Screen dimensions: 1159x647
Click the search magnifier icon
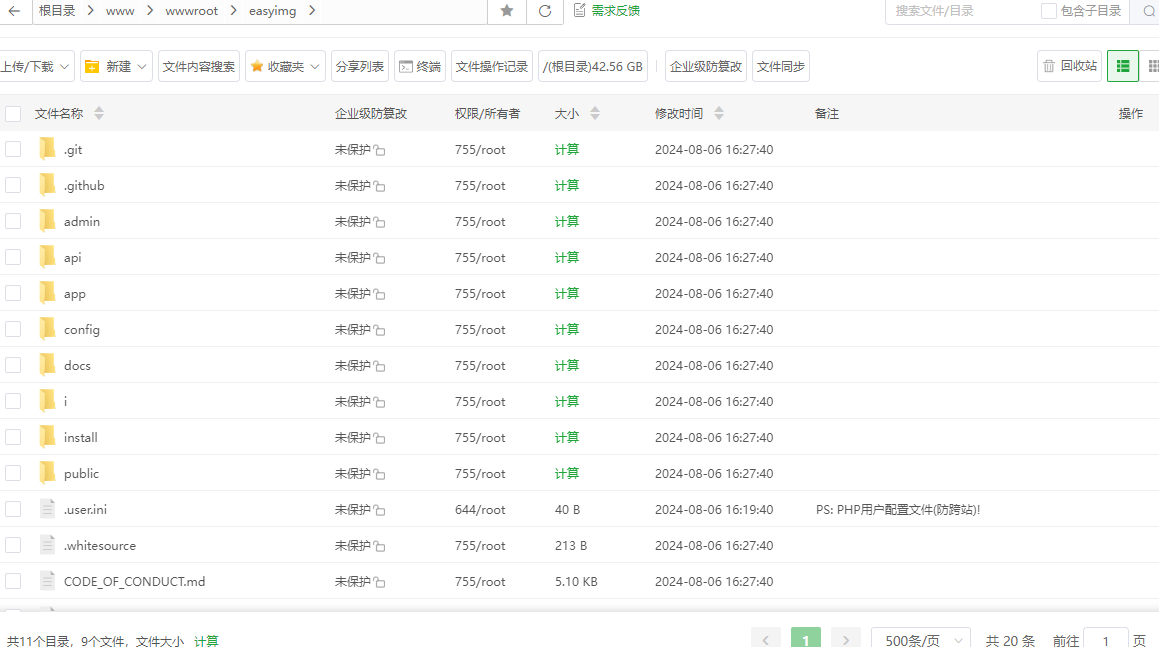(1148, 11)
